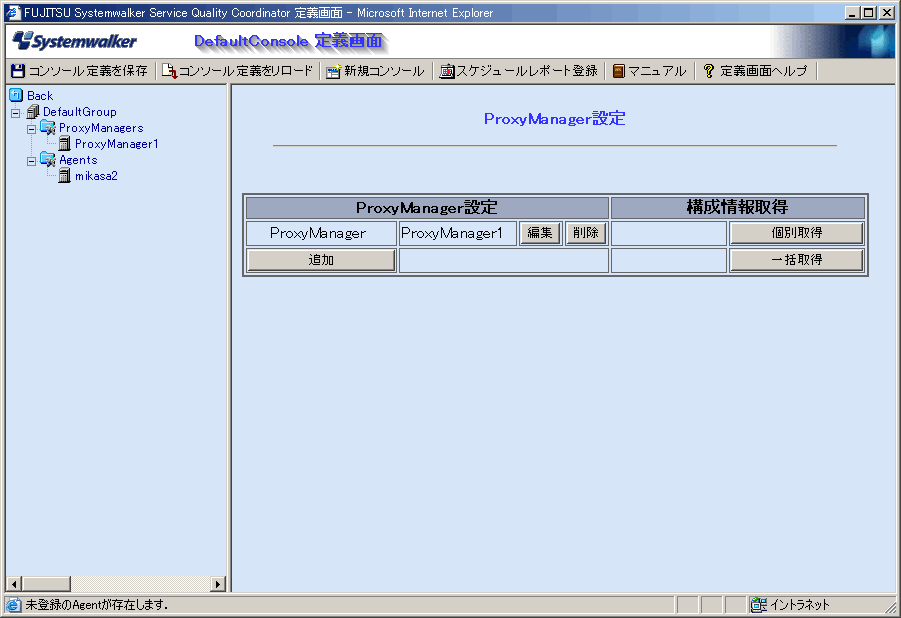
Task: Minimize the Internet Explorer window
Action: 852,13
